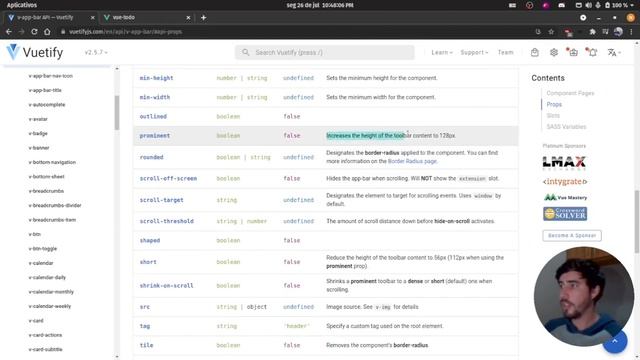640x360 pixels.
Task: Open the Crossword Solver sponsor logo
Action: tap(565, 213)
